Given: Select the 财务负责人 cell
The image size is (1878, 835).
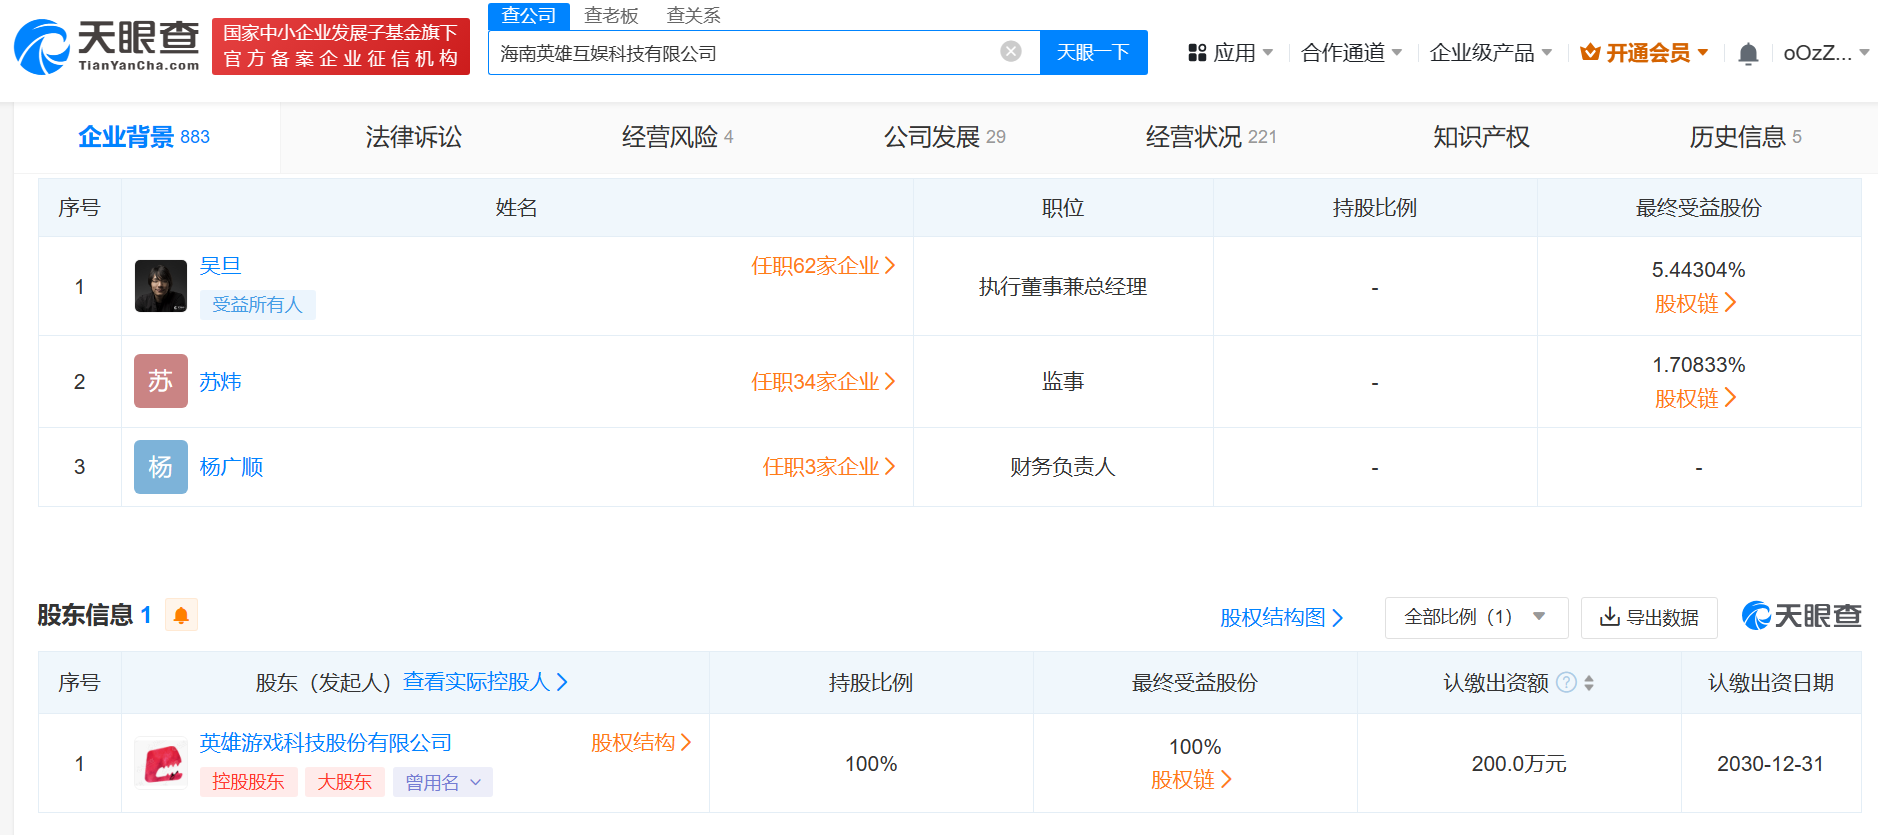Looking at the screenshot, I should (1063, 467).
